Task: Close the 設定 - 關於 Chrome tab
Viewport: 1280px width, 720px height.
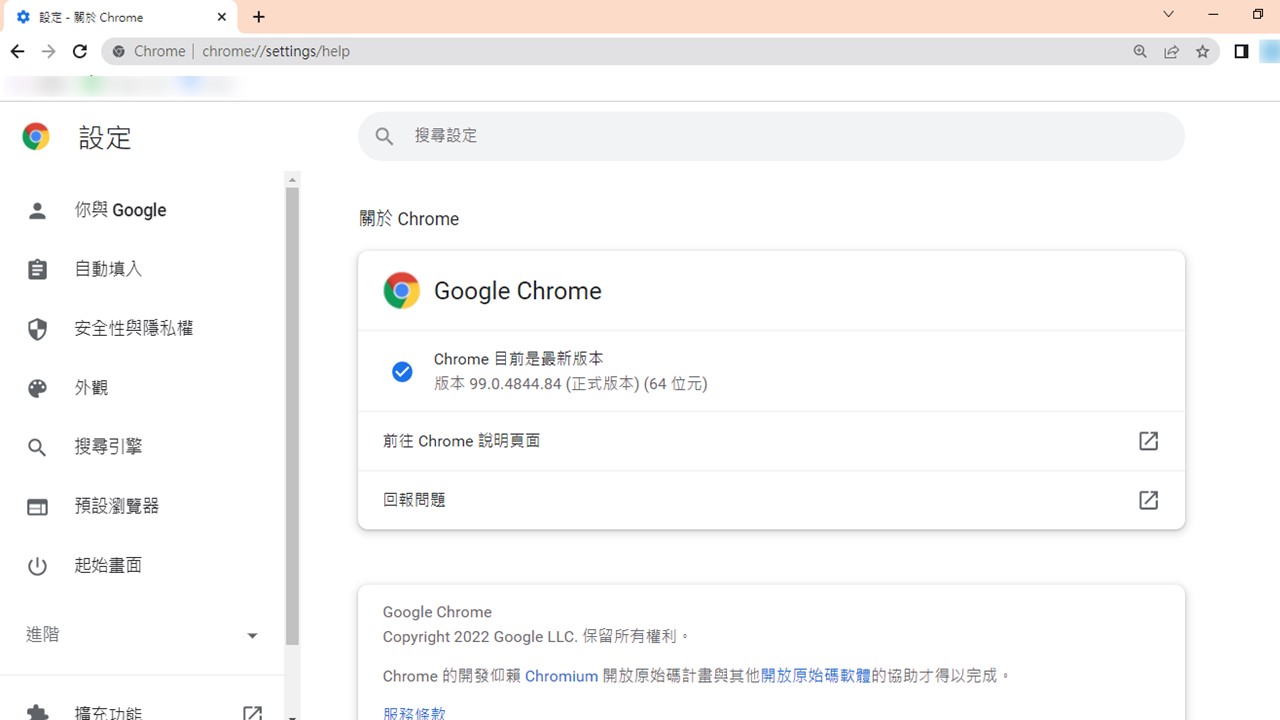Action: 222,17
